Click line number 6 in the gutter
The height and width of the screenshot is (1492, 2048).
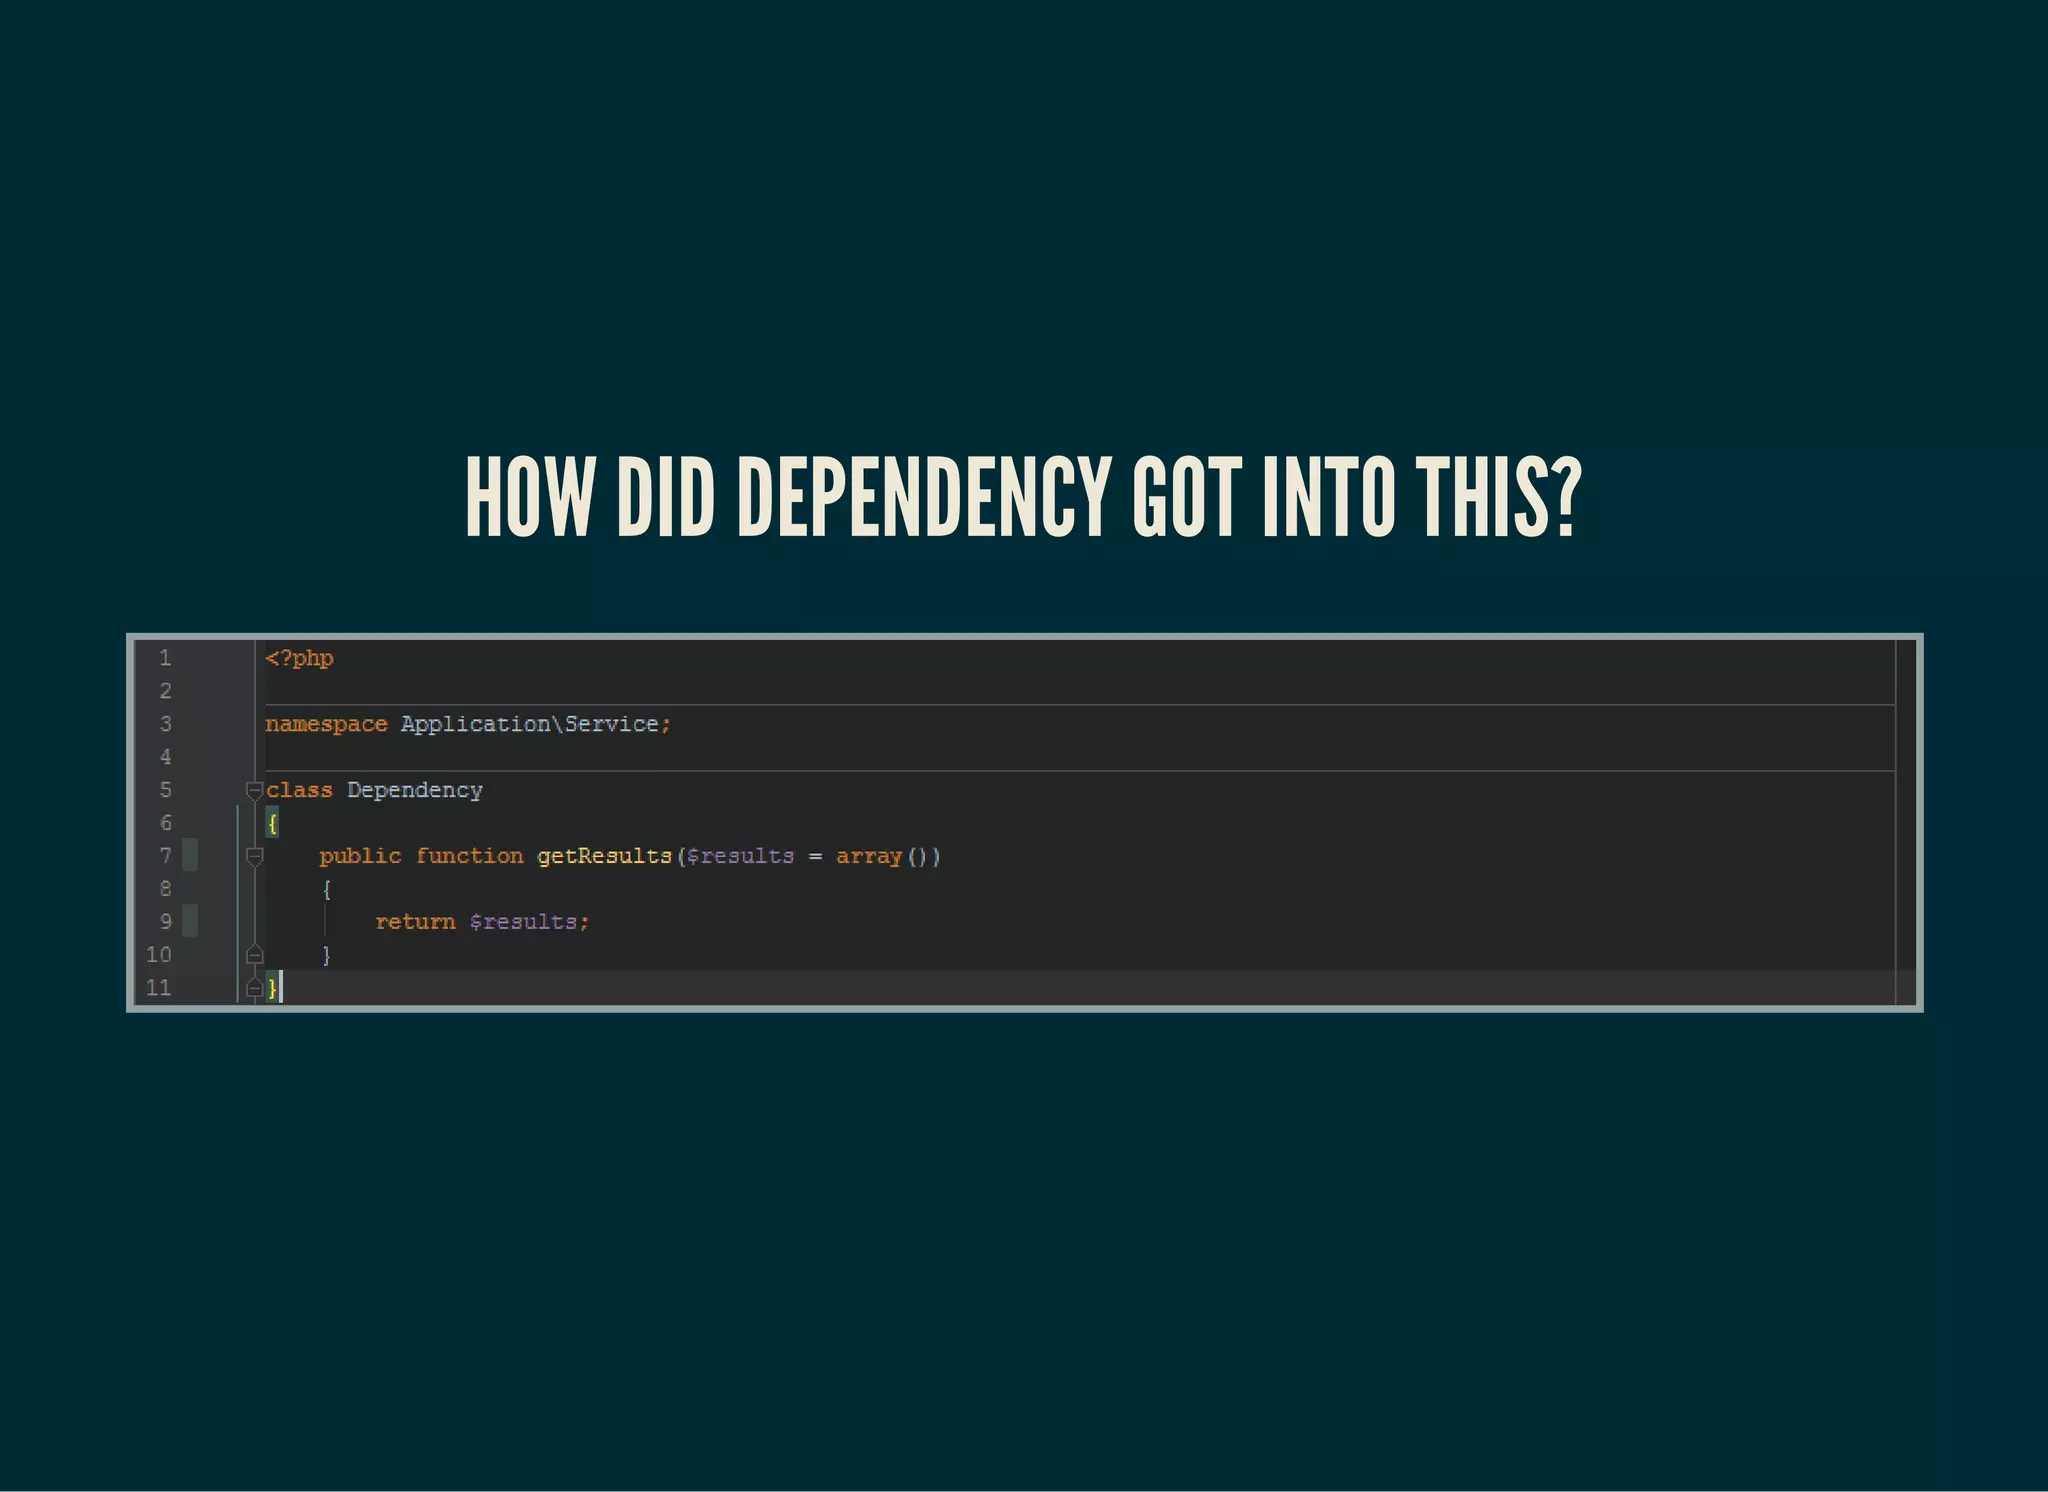(x=166, y=823)
